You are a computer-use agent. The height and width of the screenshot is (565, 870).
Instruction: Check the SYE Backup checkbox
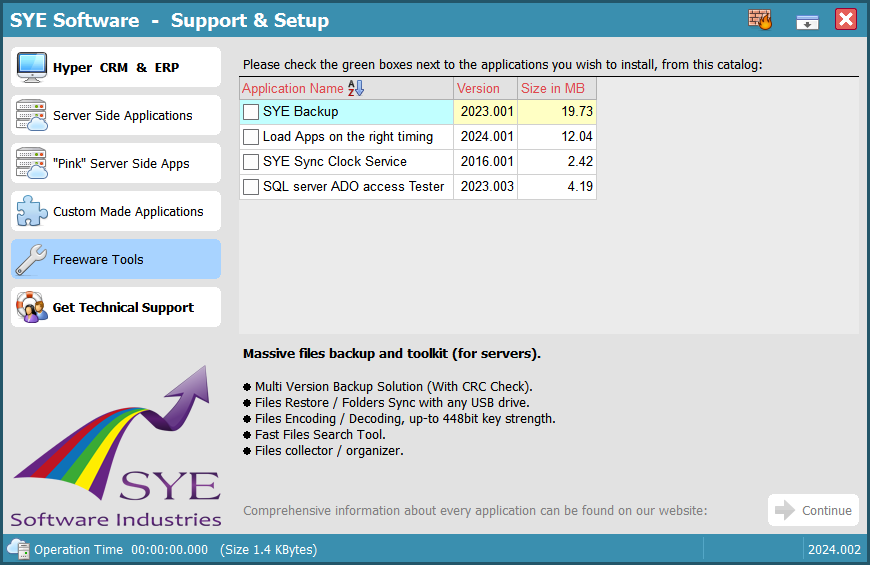251,112
